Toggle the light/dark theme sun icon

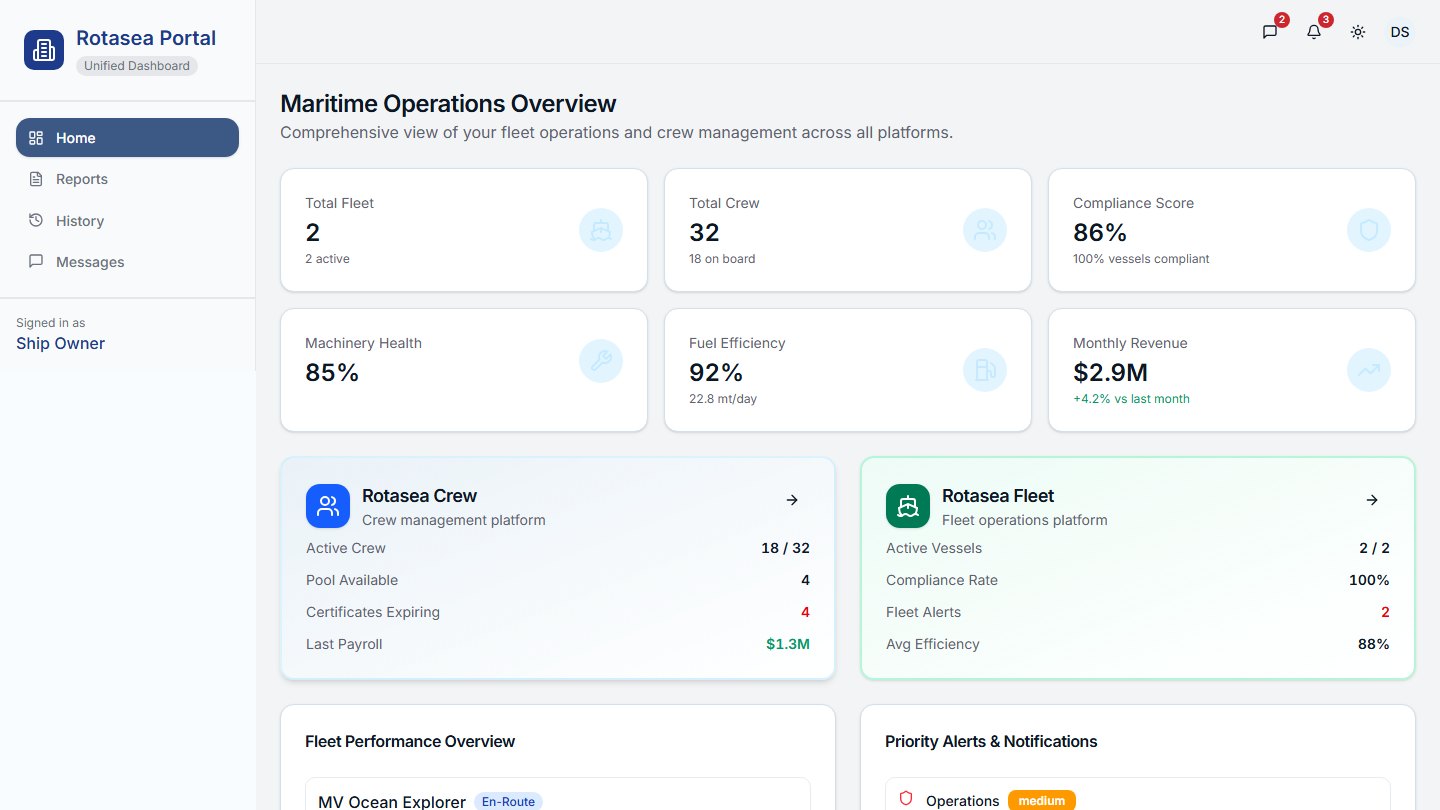1357,32
